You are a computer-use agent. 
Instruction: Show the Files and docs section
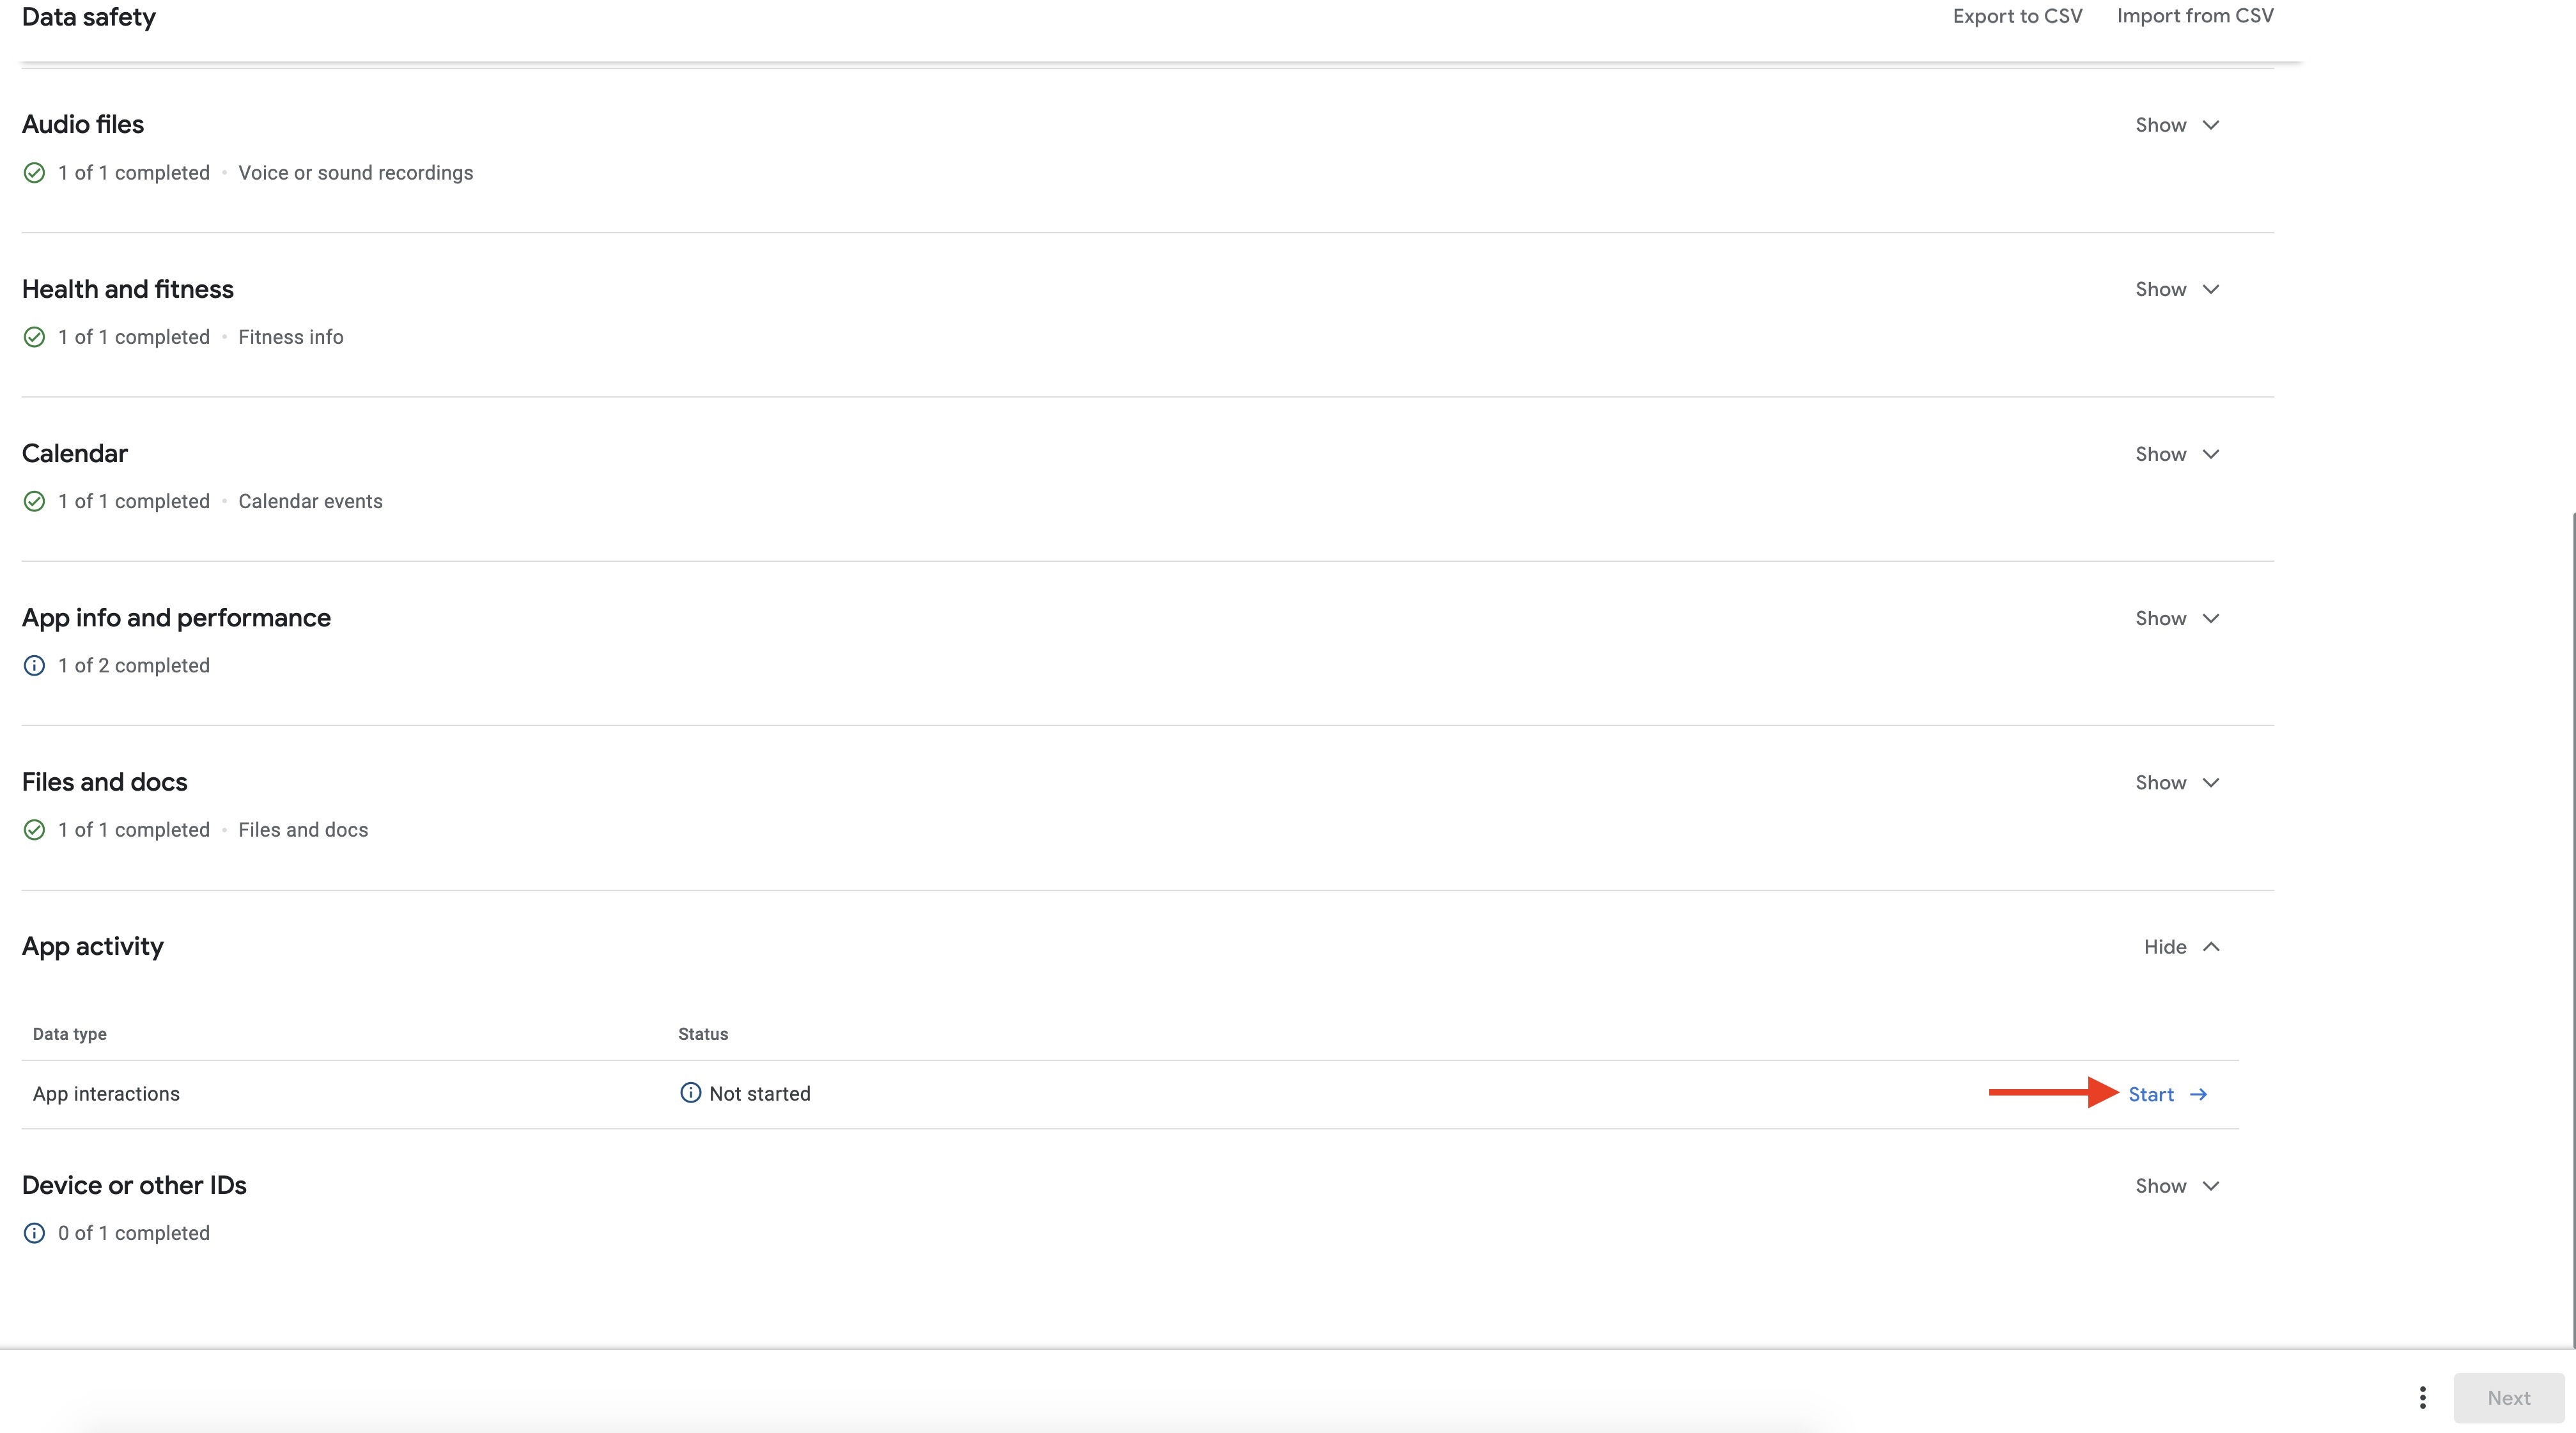tap(2177, 782)
